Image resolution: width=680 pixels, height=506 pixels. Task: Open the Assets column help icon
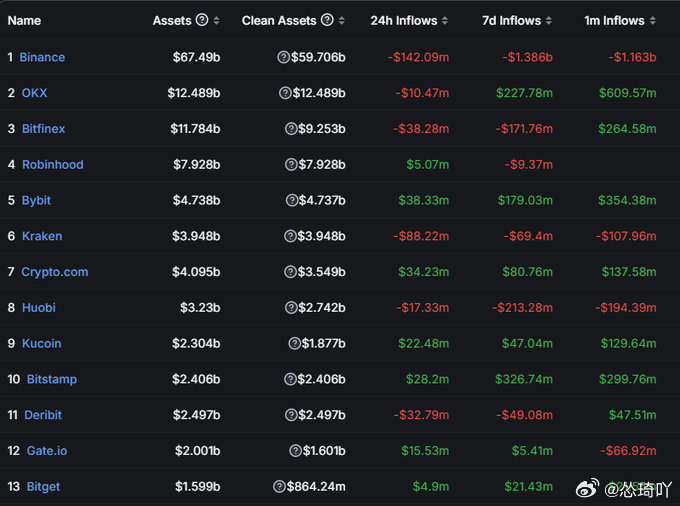click(202, 20)
